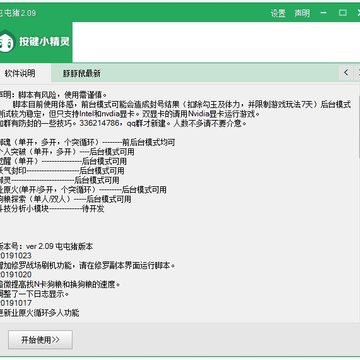Click the 业原火循环多人功能 line
The height and width of the screenshot is (360, 360).
(40, 313)
